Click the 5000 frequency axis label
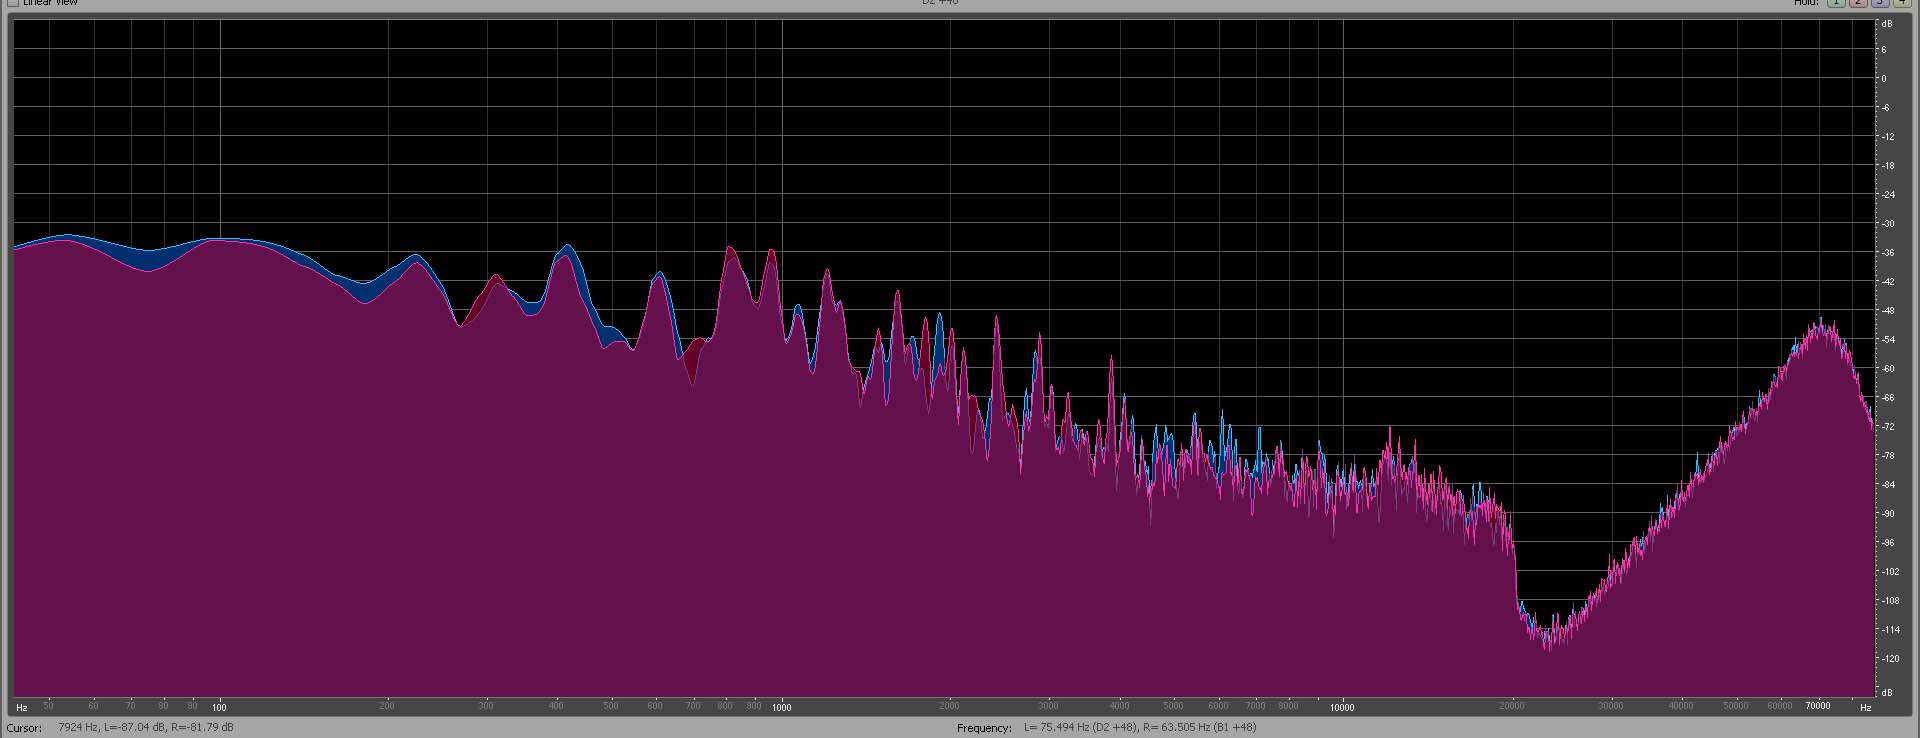Viewport: 1920px width, 738px height. (x=1173, y=706)
